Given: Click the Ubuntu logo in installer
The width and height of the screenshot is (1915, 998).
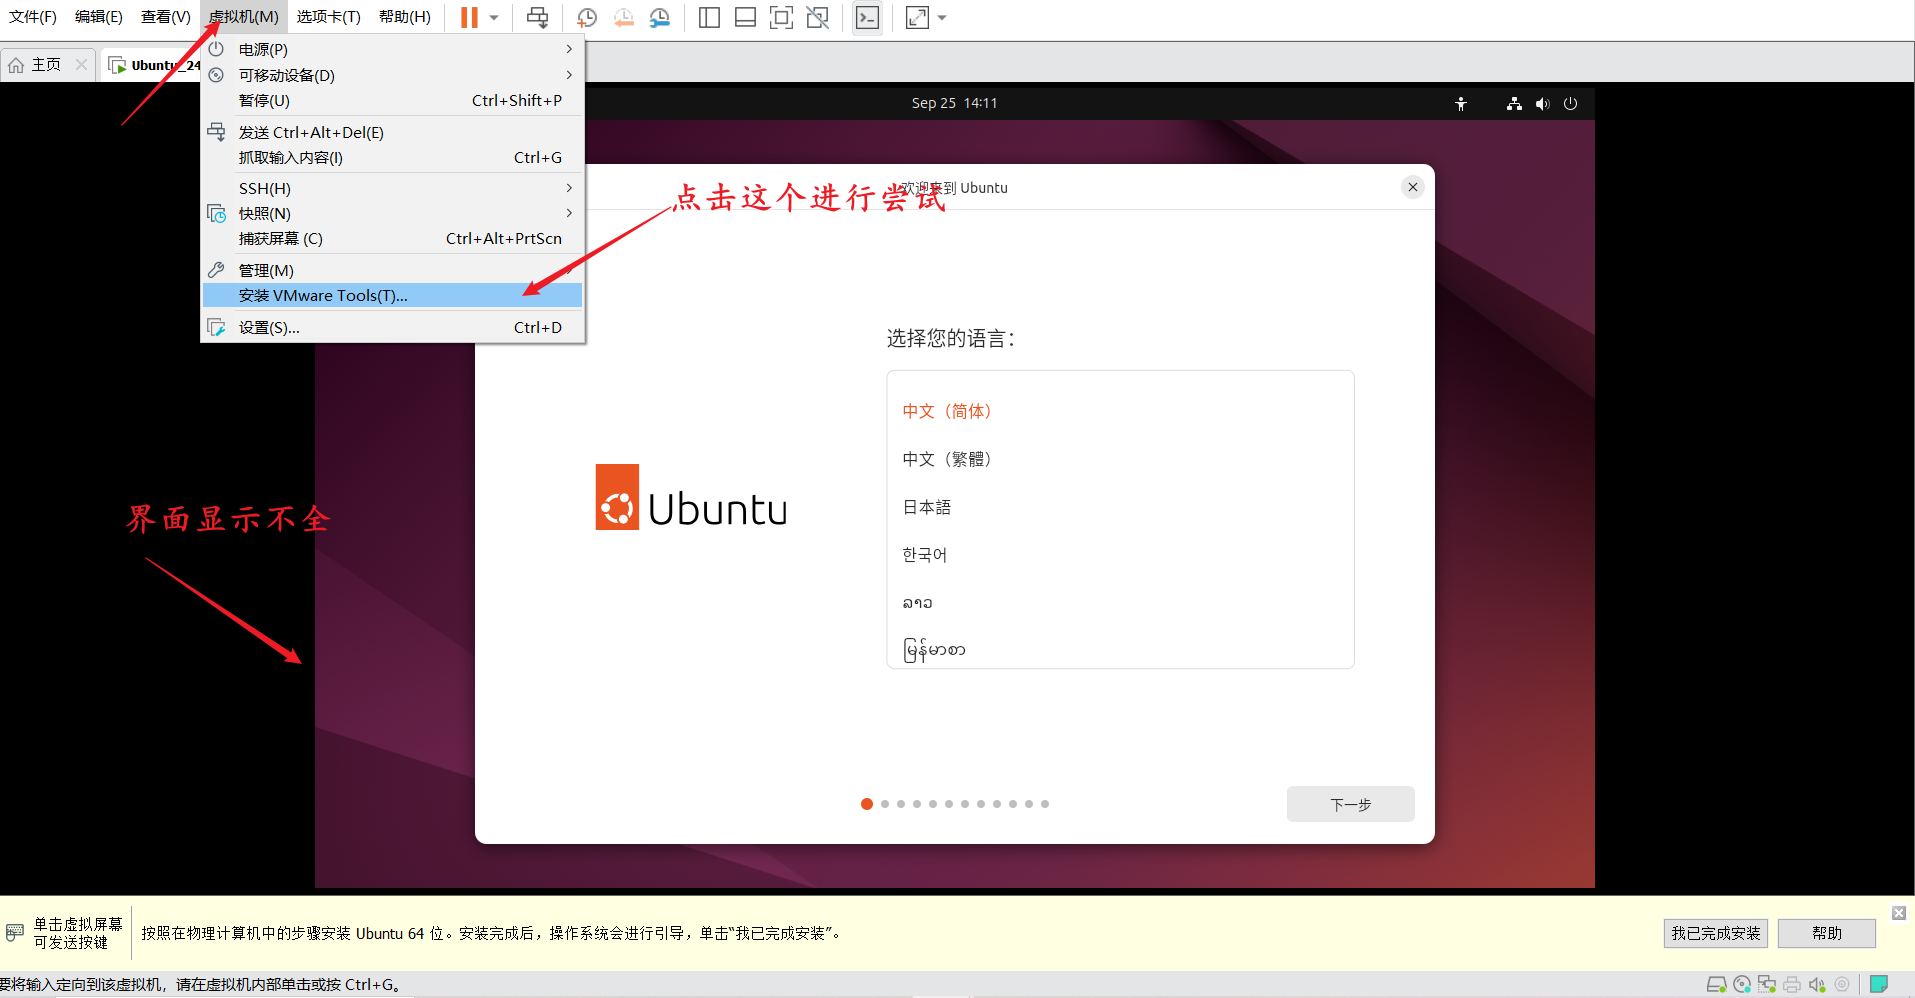Looking at the screenshot, I should click(691, 497).
